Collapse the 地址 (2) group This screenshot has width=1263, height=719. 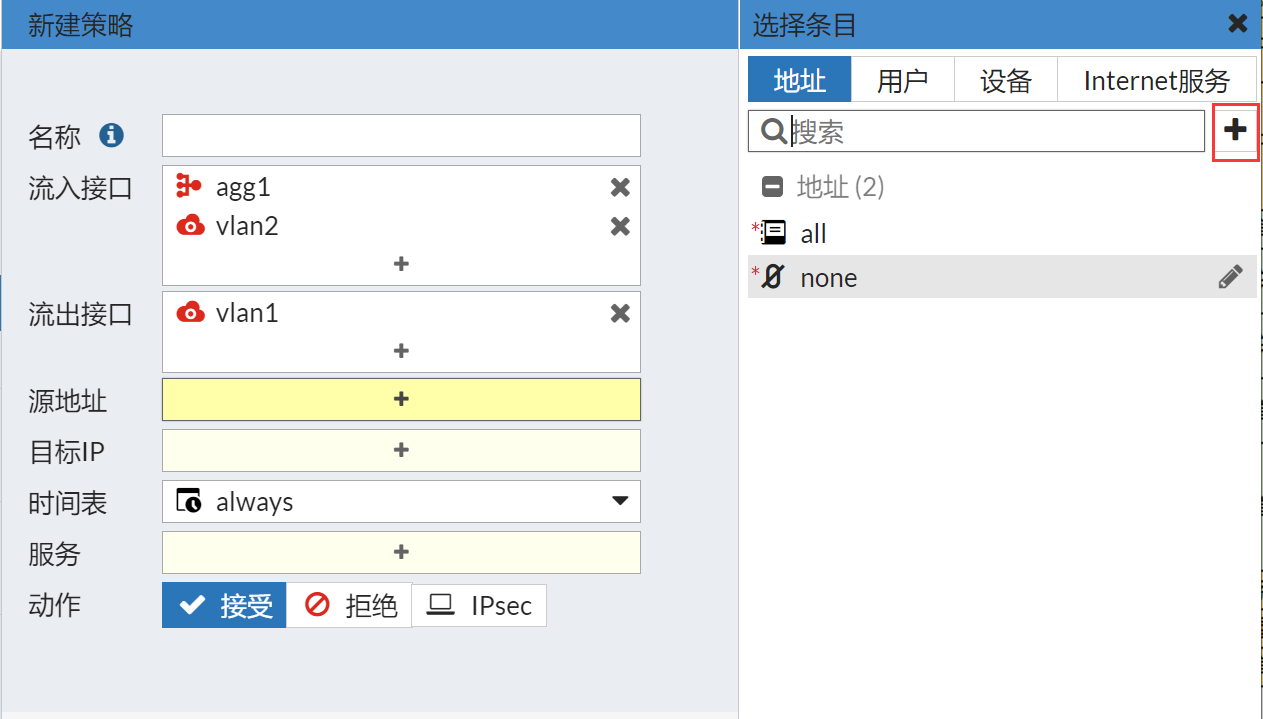coord(773,187)
